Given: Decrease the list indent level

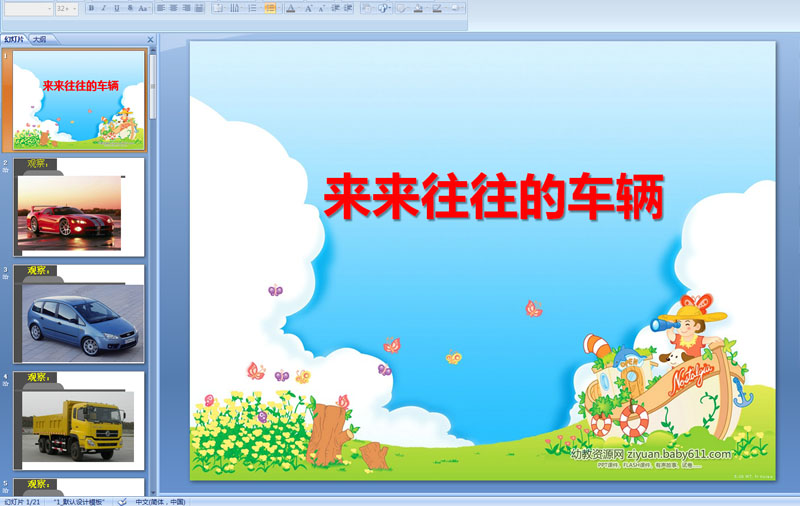Looking at the screenshot, I should pyautogui.click(x=335, y=8).
